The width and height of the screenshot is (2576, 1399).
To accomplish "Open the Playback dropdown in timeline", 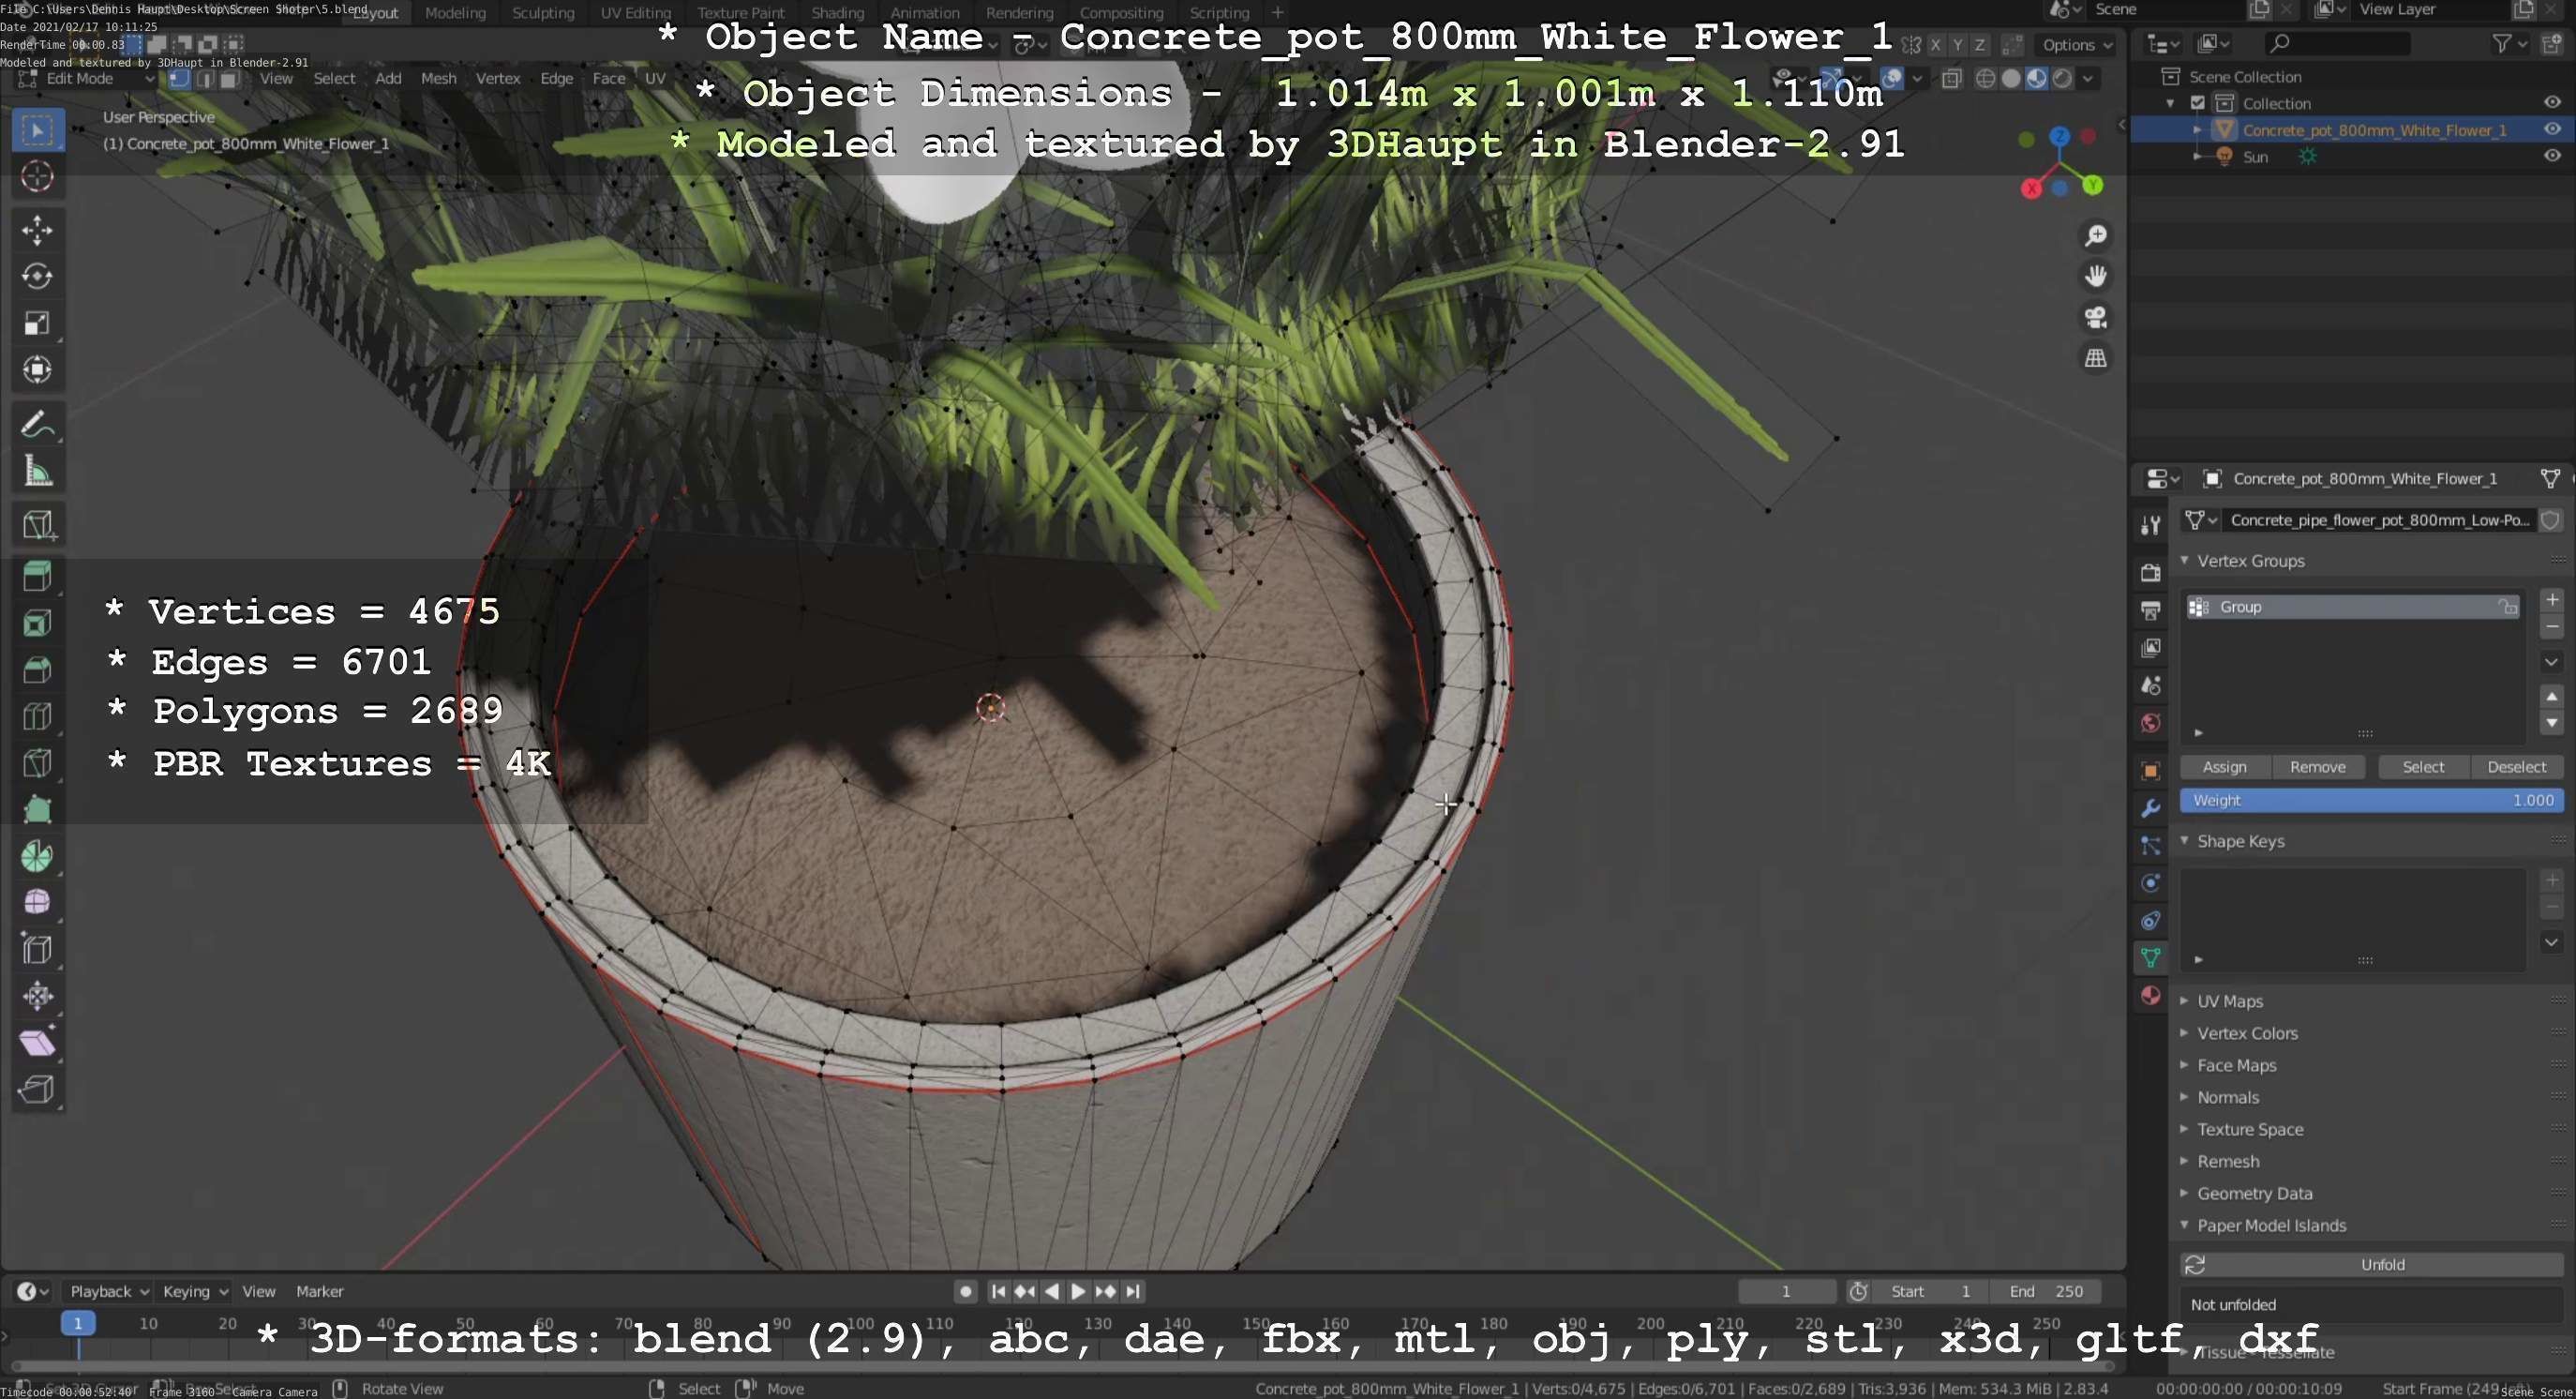I will 108,1291.
